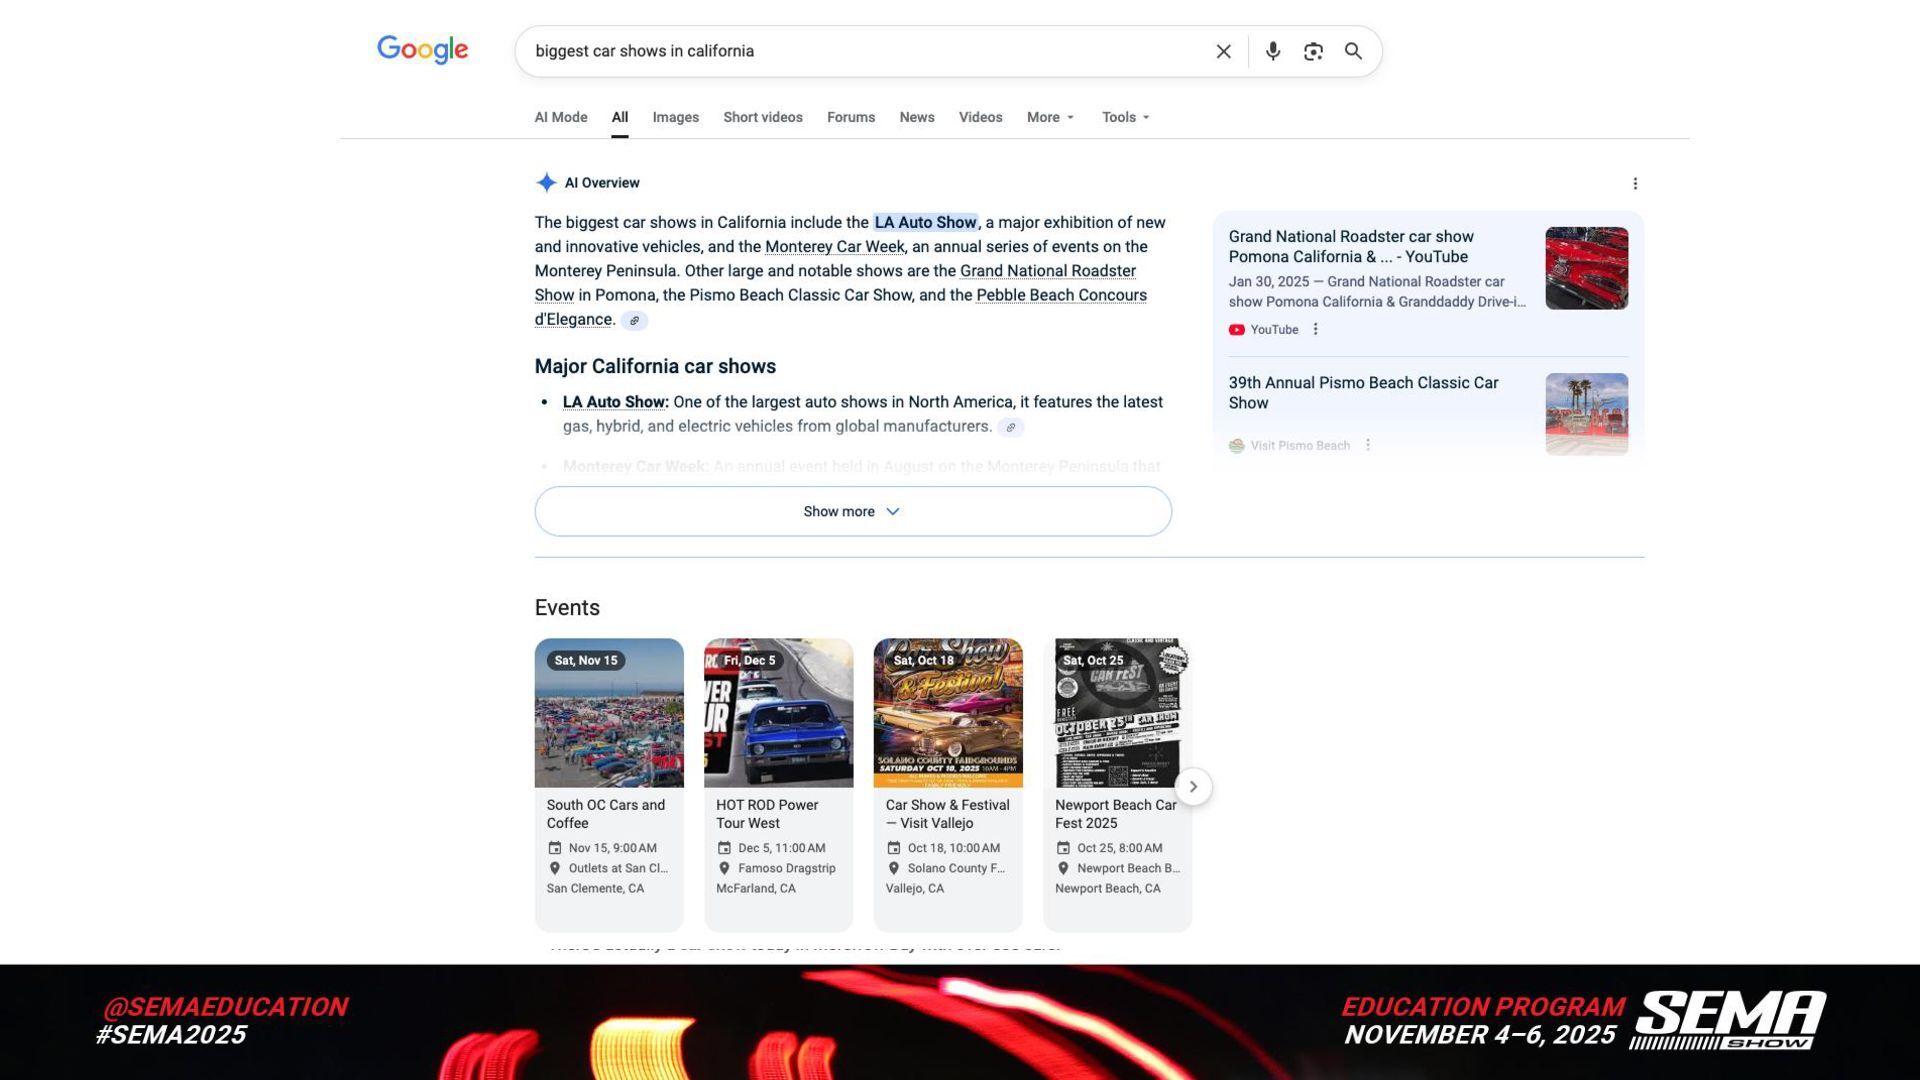Start voice search with microphone icon

pos(1272,51)
